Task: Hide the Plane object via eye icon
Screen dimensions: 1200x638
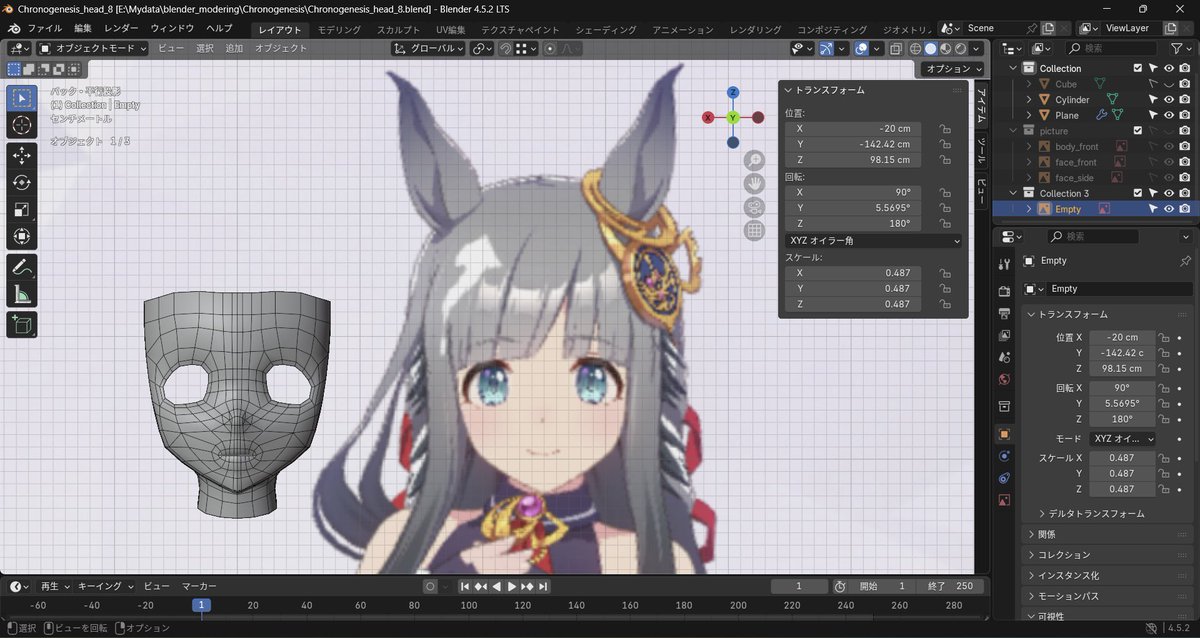Action: (x=1168, y=116)
